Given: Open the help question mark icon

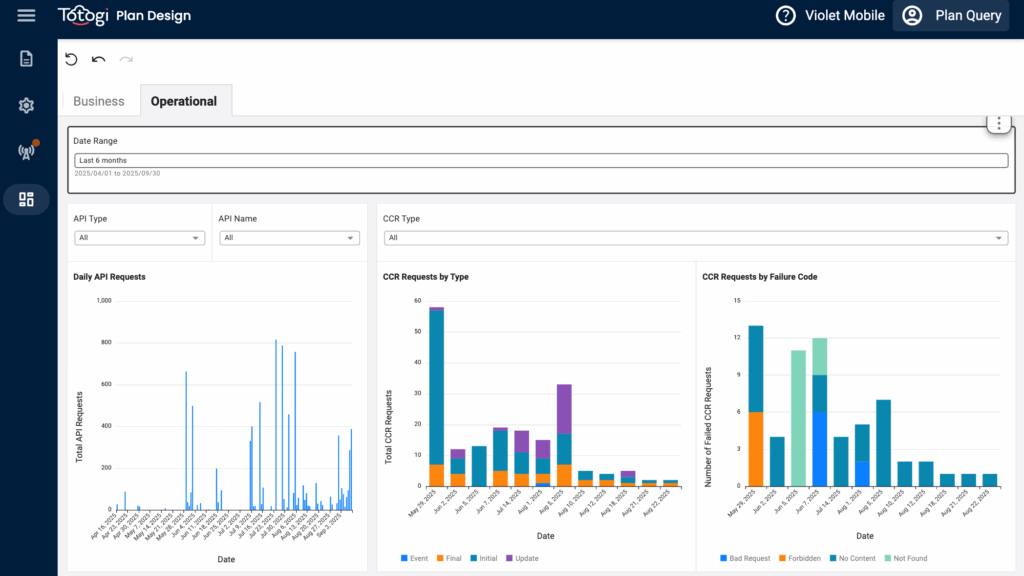Looking at the screenshot, I should coord(786,16).
